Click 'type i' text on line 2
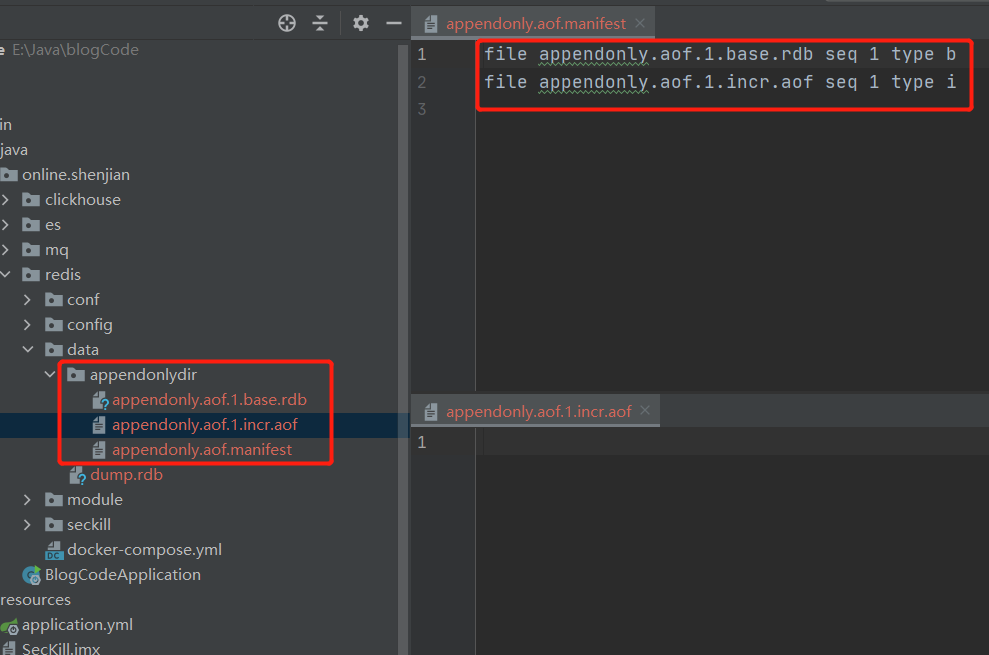Screen dimensions: 989x655 923,82
